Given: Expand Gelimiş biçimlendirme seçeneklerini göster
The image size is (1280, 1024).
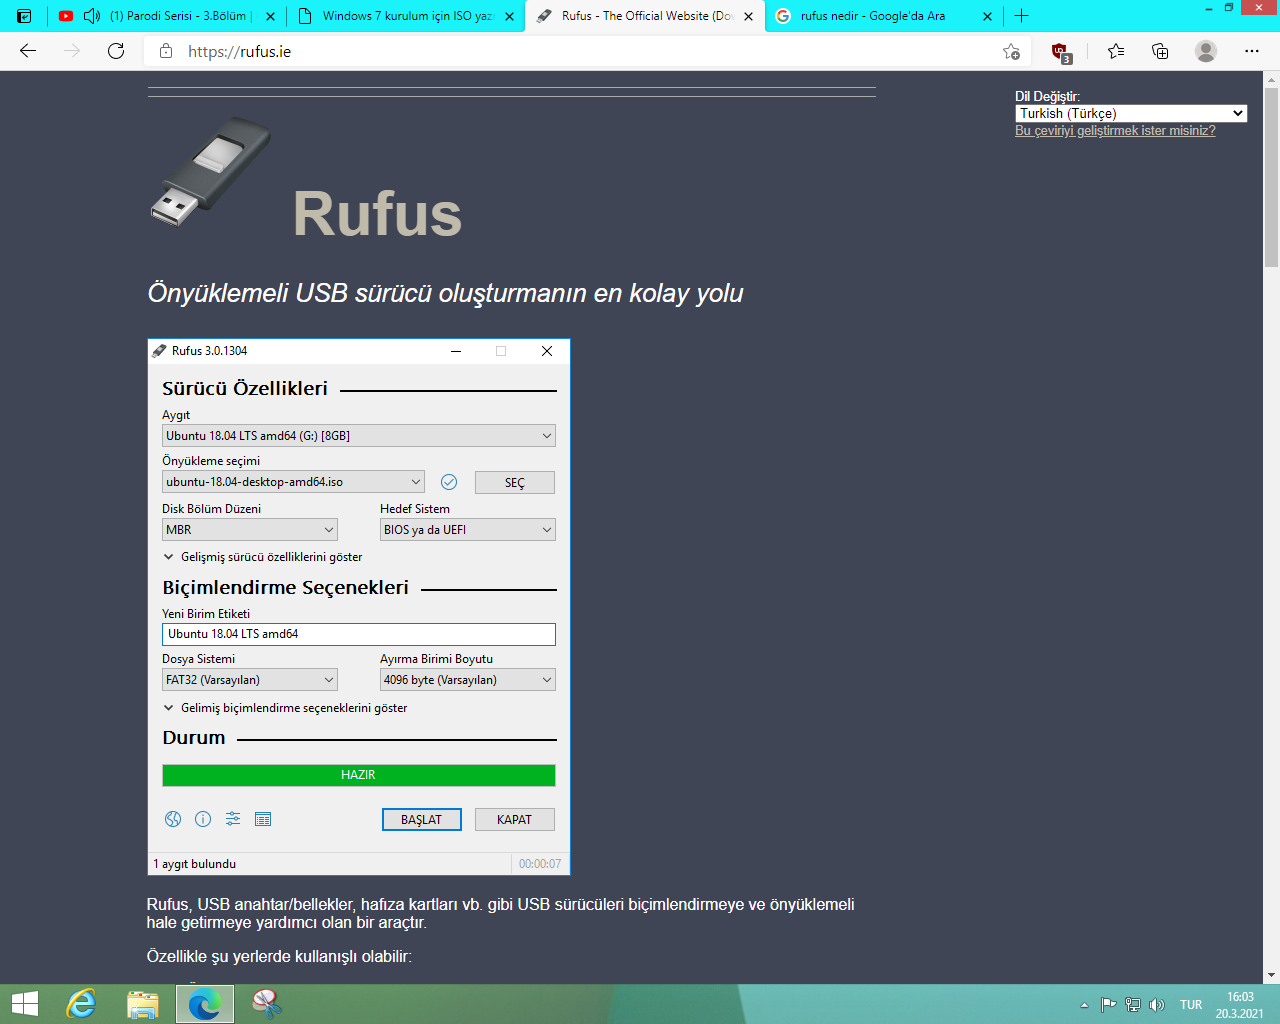Looking at the screenshot, I should coord(285,708).
